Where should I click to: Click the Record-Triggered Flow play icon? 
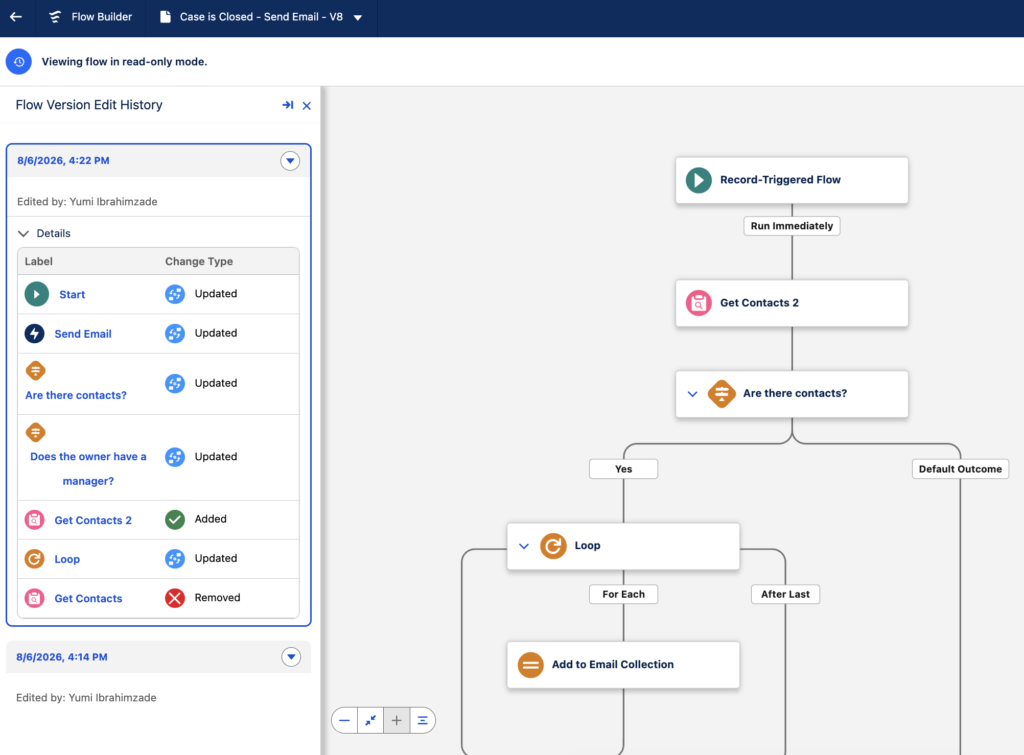tap(699, 180)
